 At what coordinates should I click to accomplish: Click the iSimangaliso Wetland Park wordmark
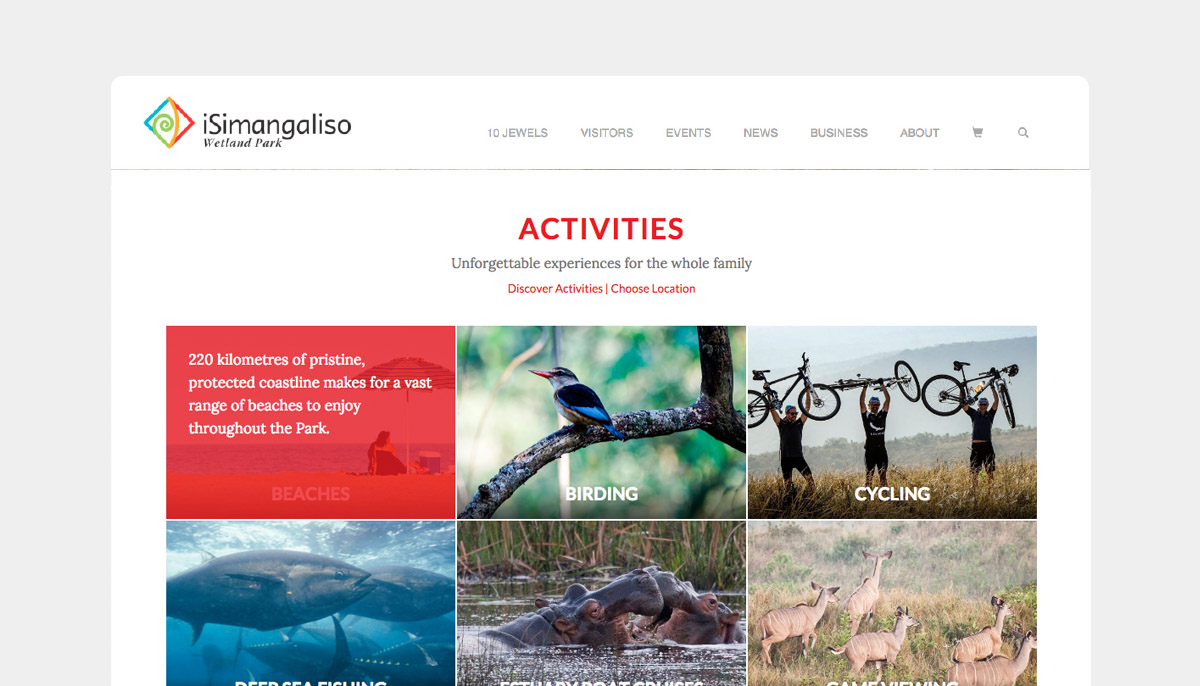pyautogui.click(x=277, y=128)
